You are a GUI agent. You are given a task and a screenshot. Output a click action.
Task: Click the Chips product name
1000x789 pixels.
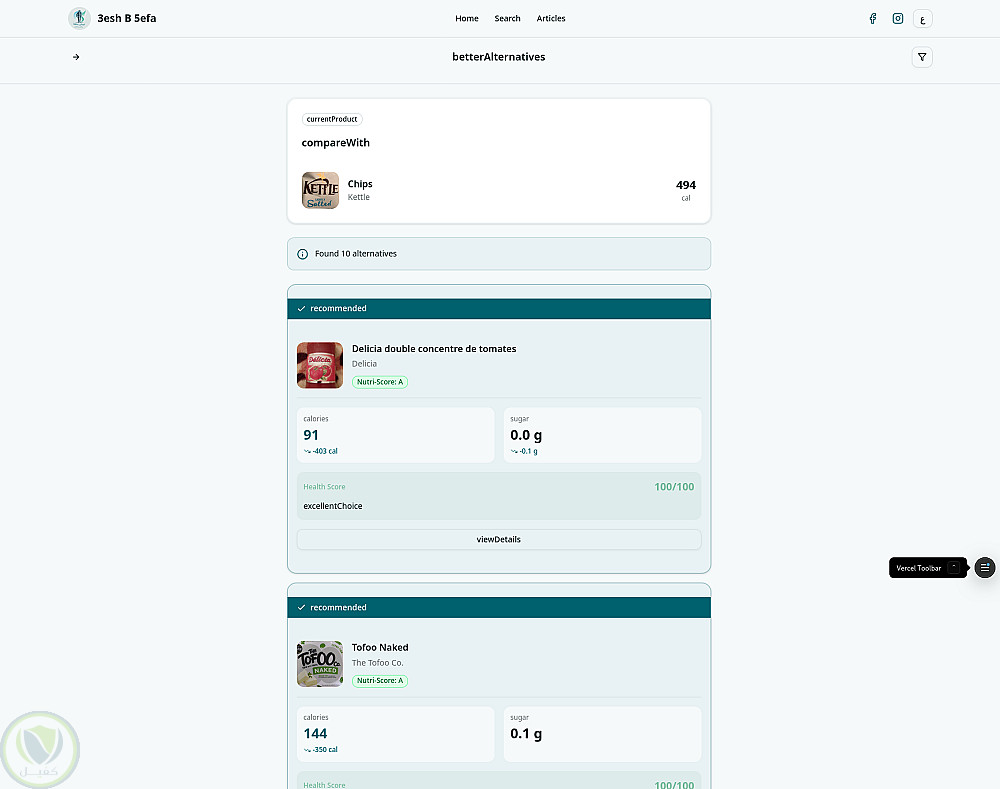click(360, 184)
